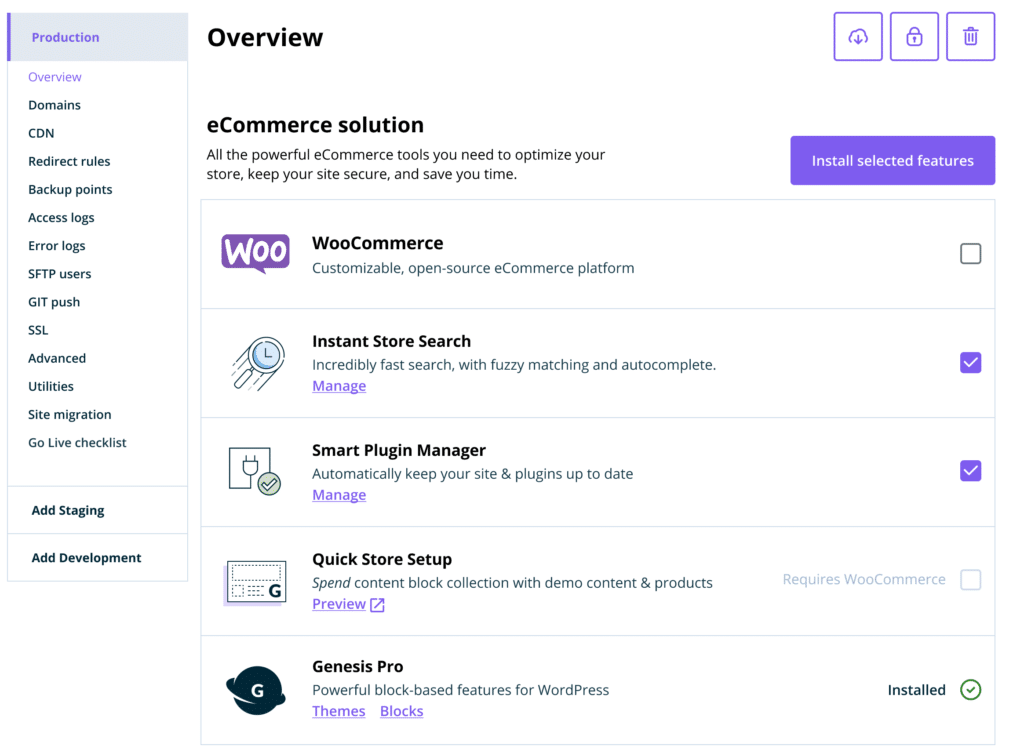Expand the Add Development section
This screenshot has width=1024, height=753.
coord(86,558)
